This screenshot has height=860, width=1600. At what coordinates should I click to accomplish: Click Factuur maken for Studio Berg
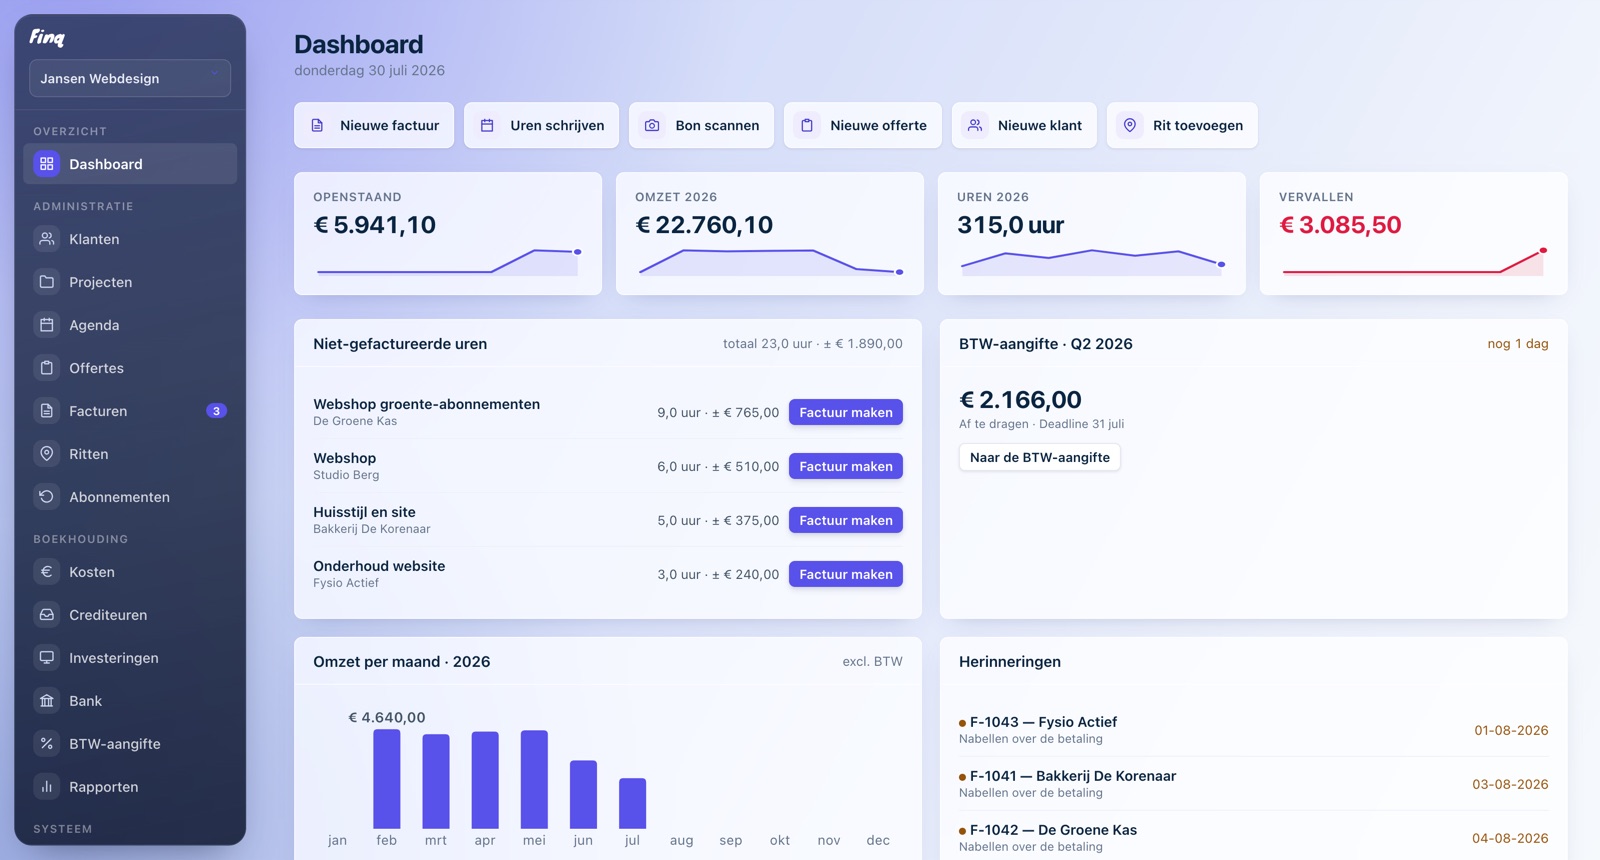coord(846,466)
